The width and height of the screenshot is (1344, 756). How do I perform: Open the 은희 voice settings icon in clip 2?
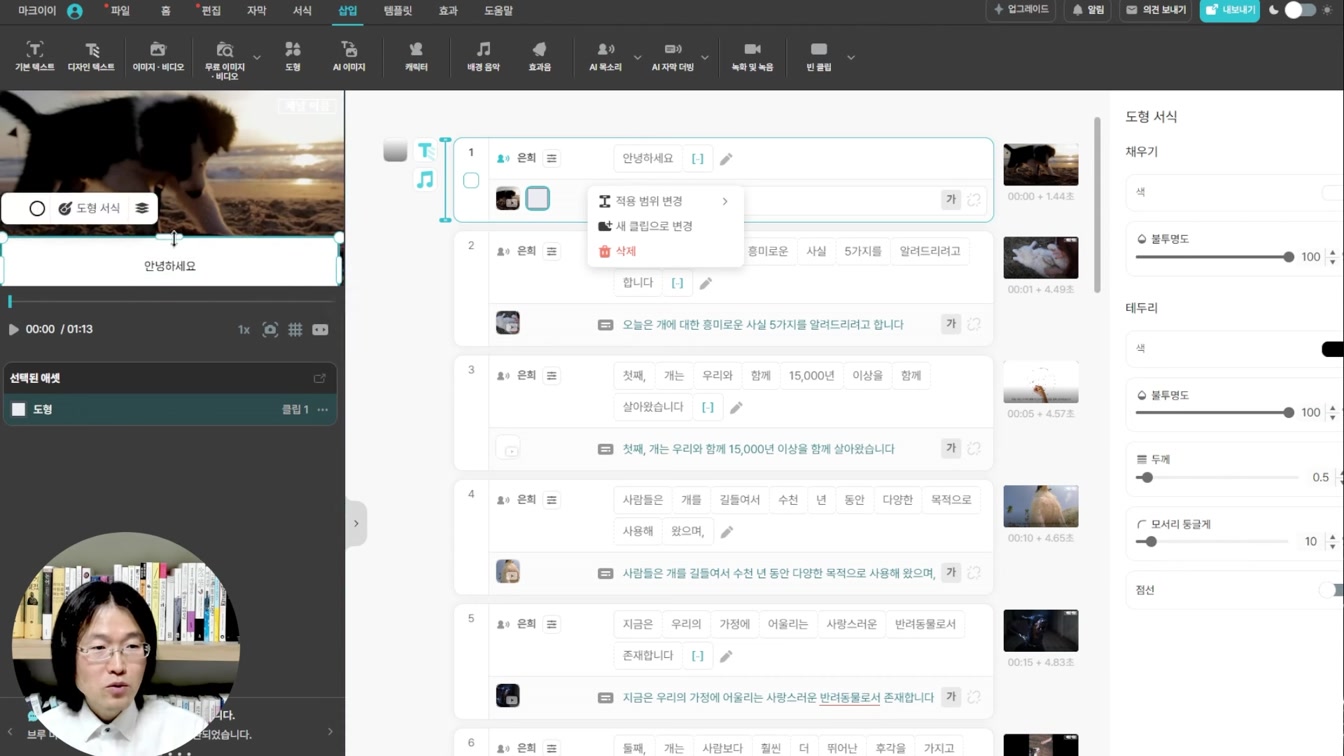552,251
